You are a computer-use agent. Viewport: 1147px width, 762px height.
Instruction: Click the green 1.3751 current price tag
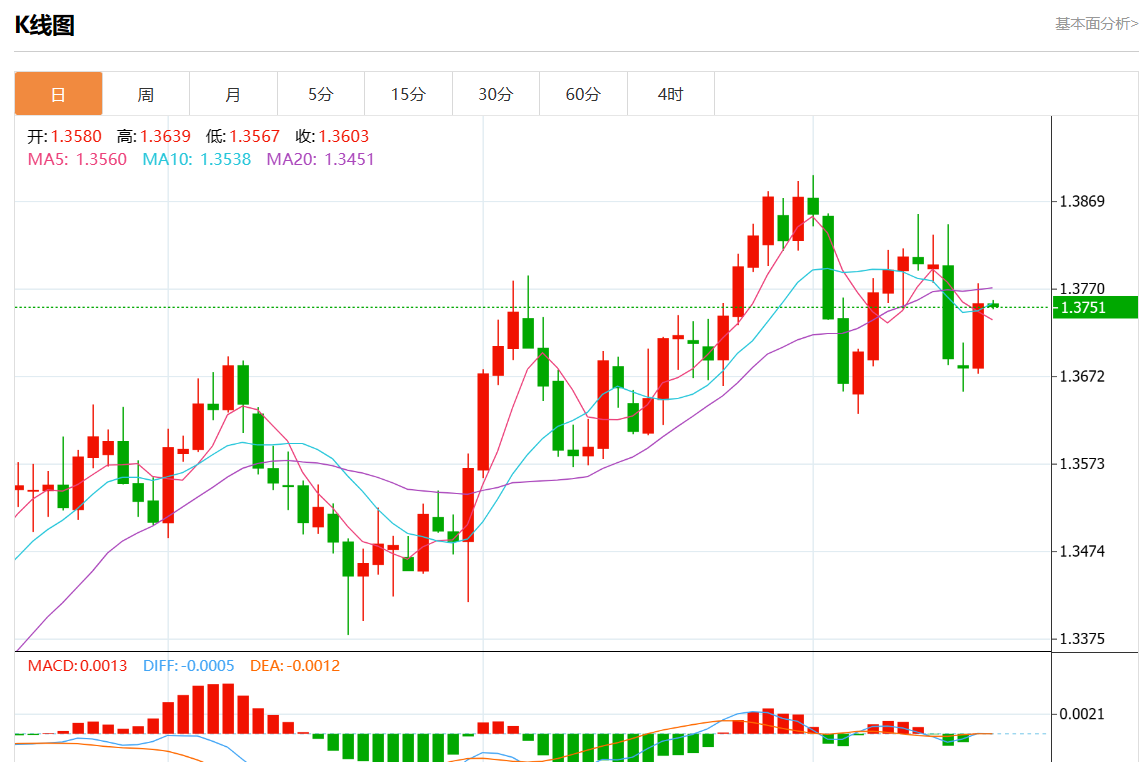coord(1095,307)
